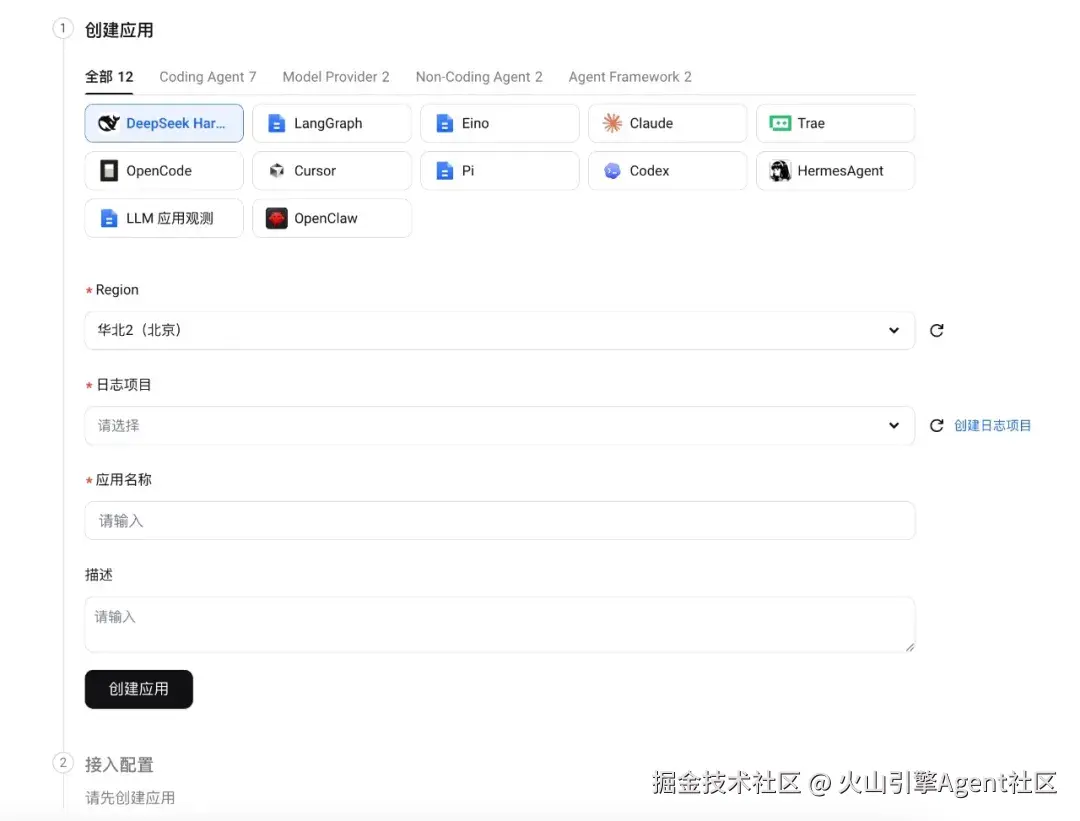Image resolution: width=1080 pixels, height=821 pixels.
Task: Open the Coding Agent 7 tab
Action: click(207, 77)
